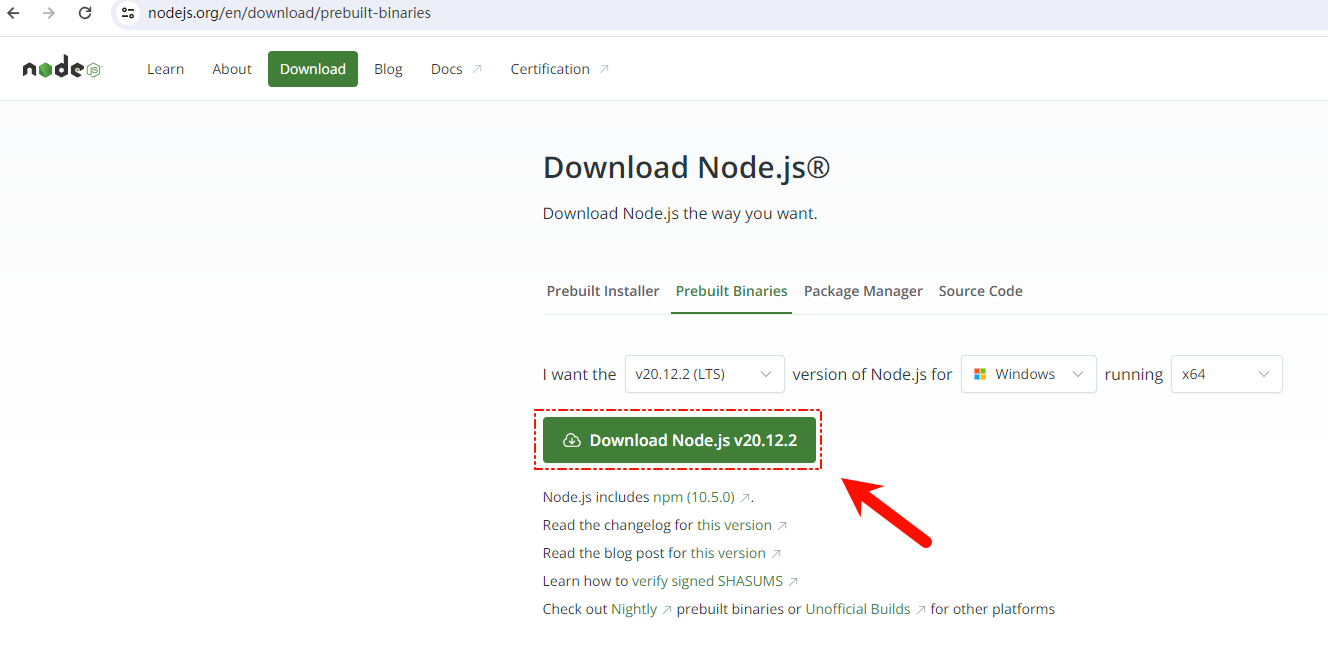Open the Blog navigation item

[x=388, y=69]
